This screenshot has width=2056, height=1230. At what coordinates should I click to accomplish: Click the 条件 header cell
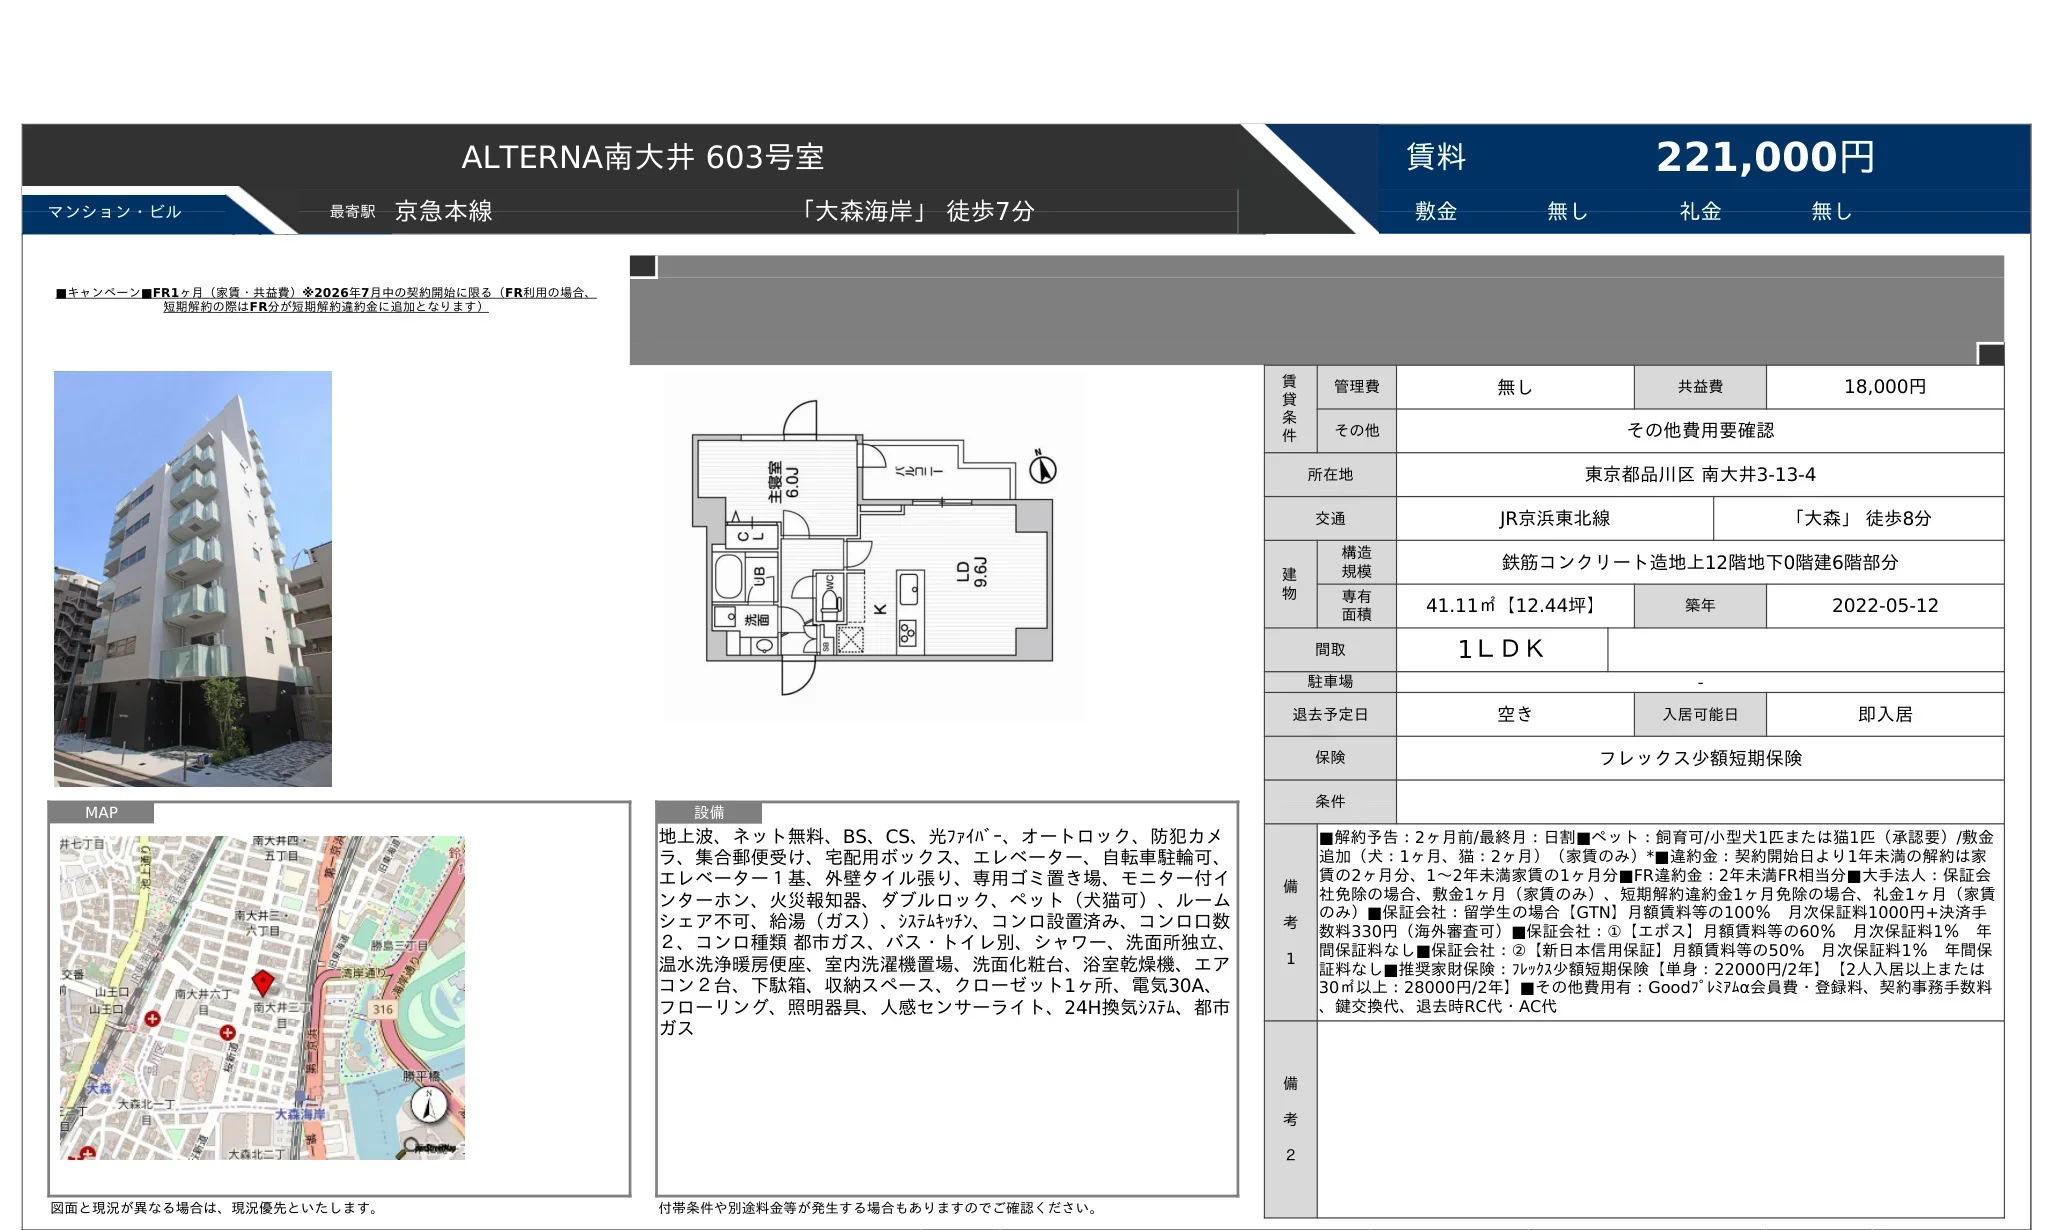(1330, 802)
